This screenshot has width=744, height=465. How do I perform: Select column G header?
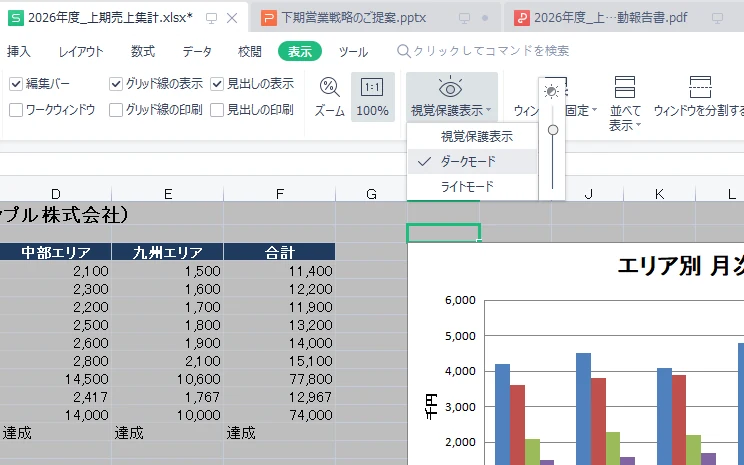[372, 194]
